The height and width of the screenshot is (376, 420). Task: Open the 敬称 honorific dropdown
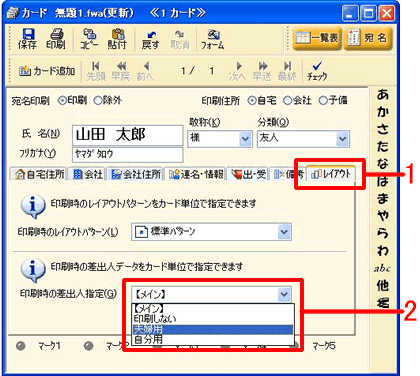[246, 139]
